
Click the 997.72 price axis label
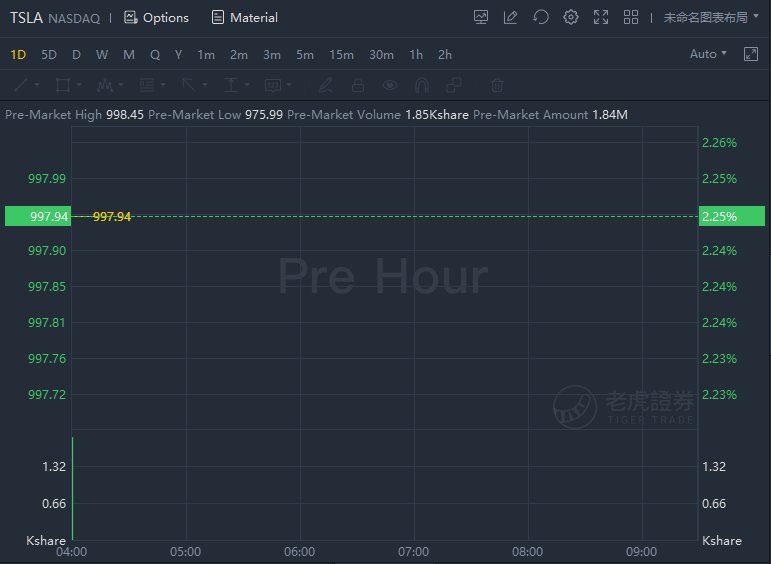[x=47, y=394]
